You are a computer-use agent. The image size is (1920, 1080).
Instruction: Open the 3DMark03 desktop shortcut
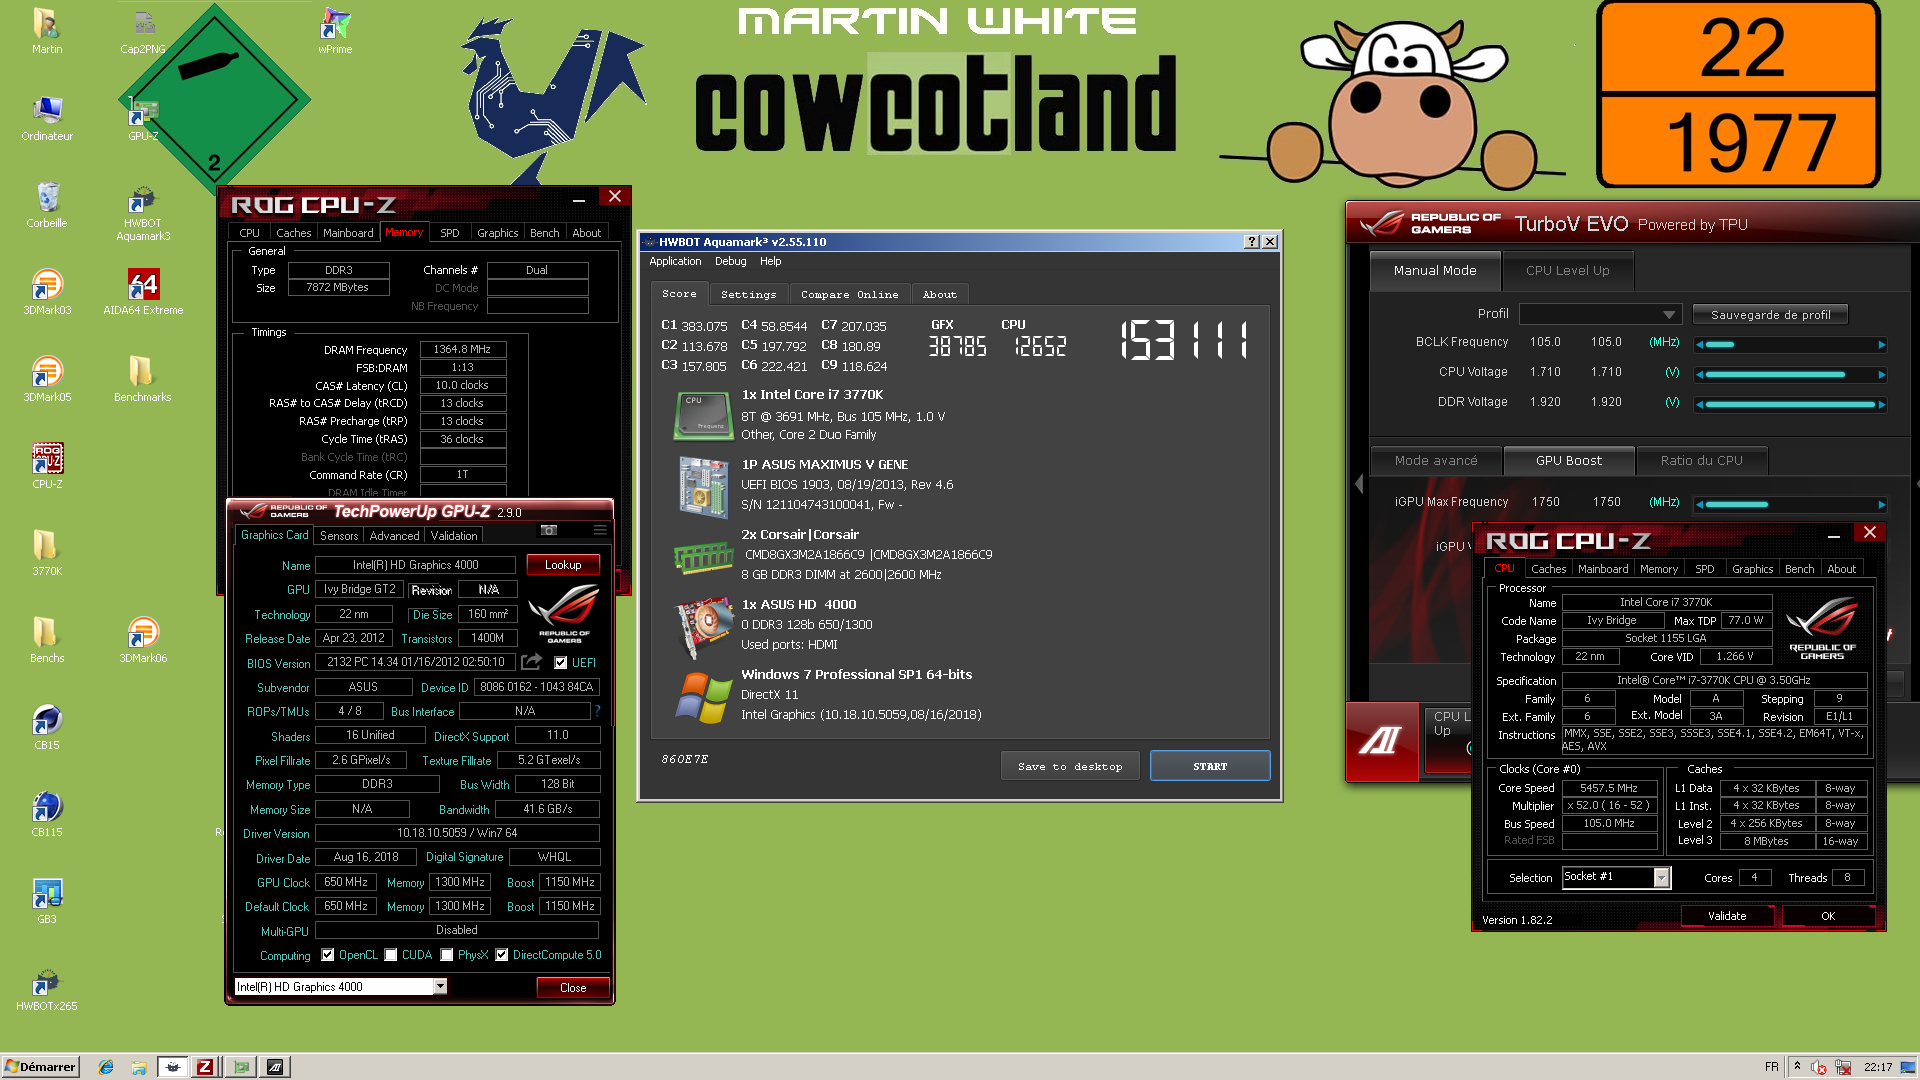[47, 292]
